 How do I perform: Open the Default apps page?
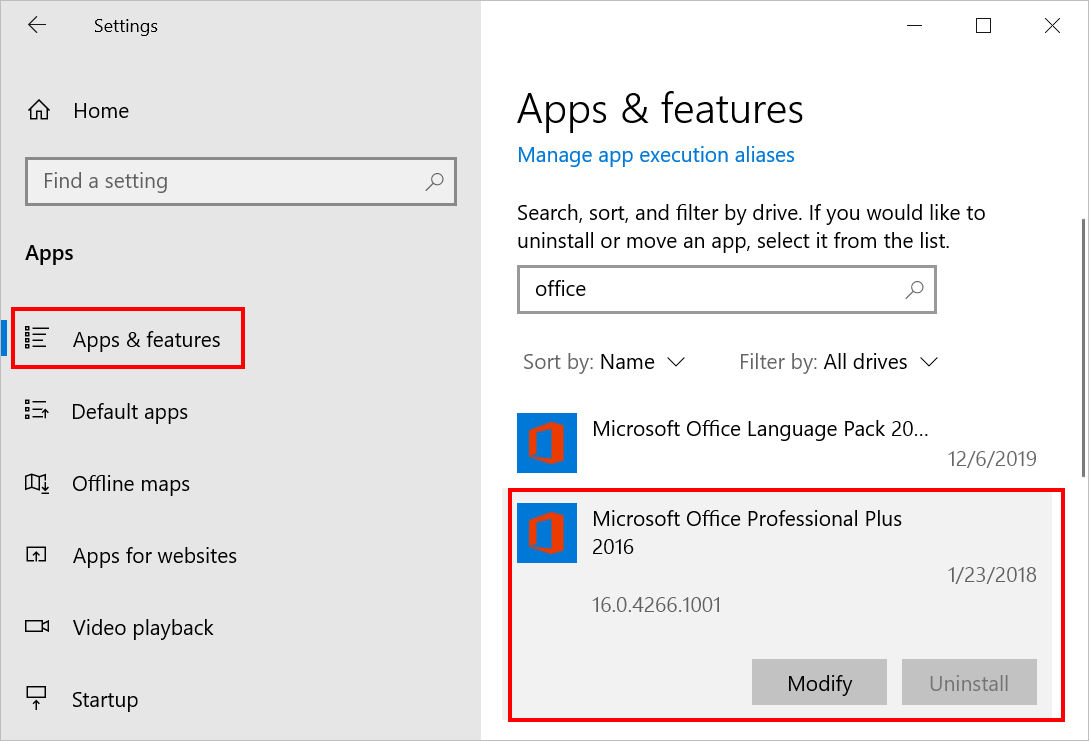130,412
